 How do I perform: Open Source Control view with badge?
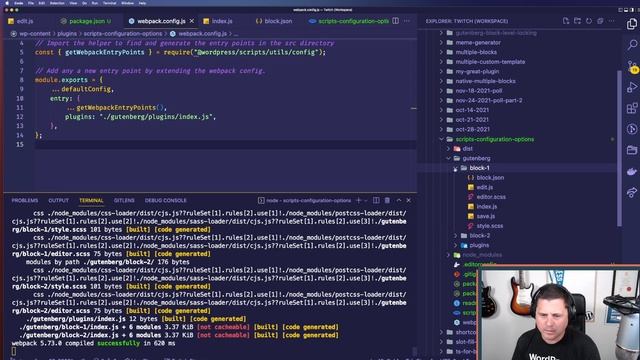(632, 66)
